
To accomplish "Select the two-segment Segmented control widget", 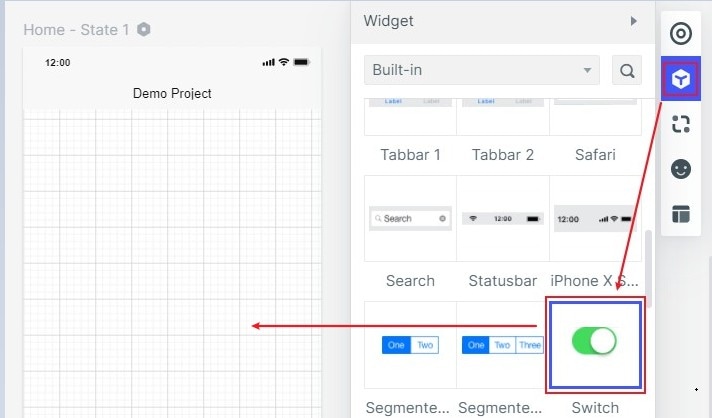I will (x=410, y=345).
